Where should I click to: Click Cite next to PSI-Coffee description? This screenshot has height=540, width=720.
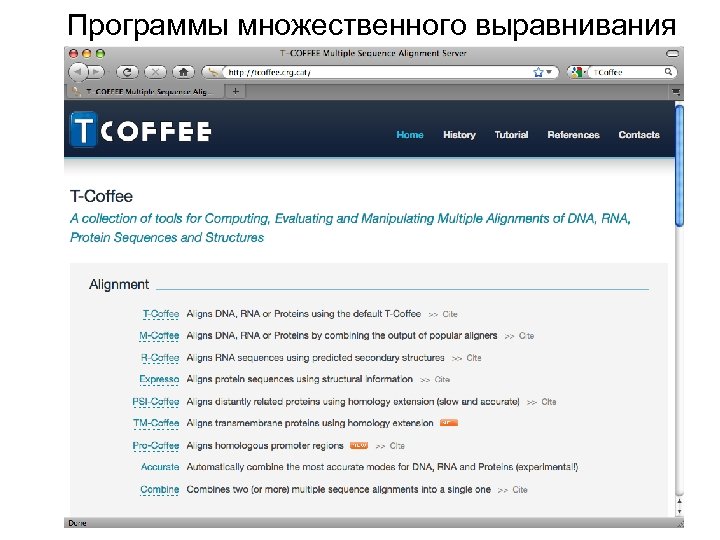pyautogui.click(x=549, y=402)
